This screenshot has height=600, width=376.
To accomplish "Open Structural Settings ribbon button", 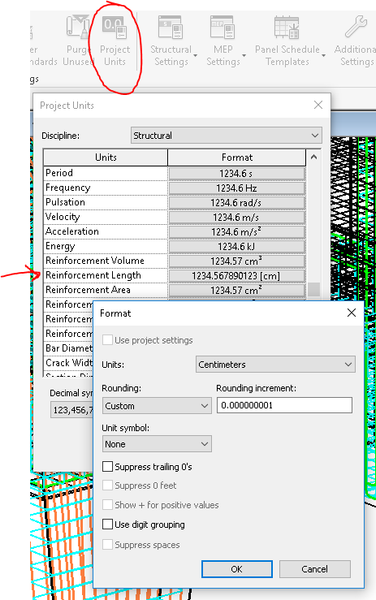I will tap(171, 42).
